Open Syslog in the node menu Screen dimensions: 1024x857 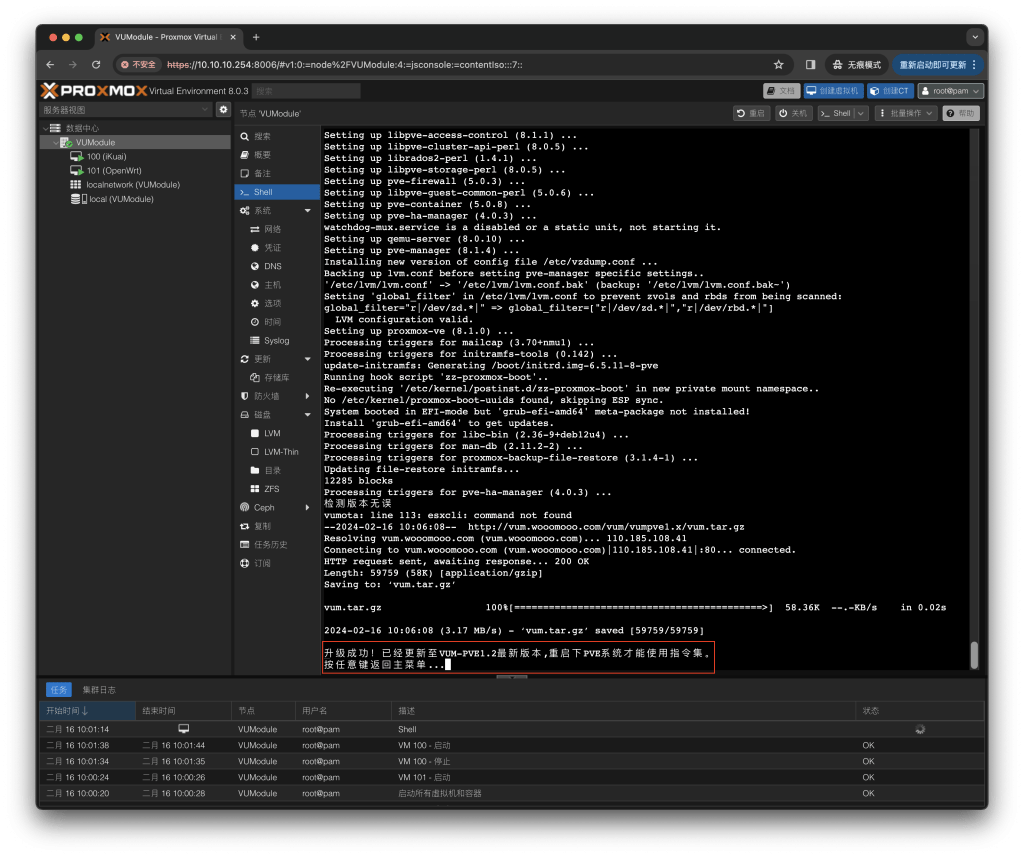pos(276,340)
